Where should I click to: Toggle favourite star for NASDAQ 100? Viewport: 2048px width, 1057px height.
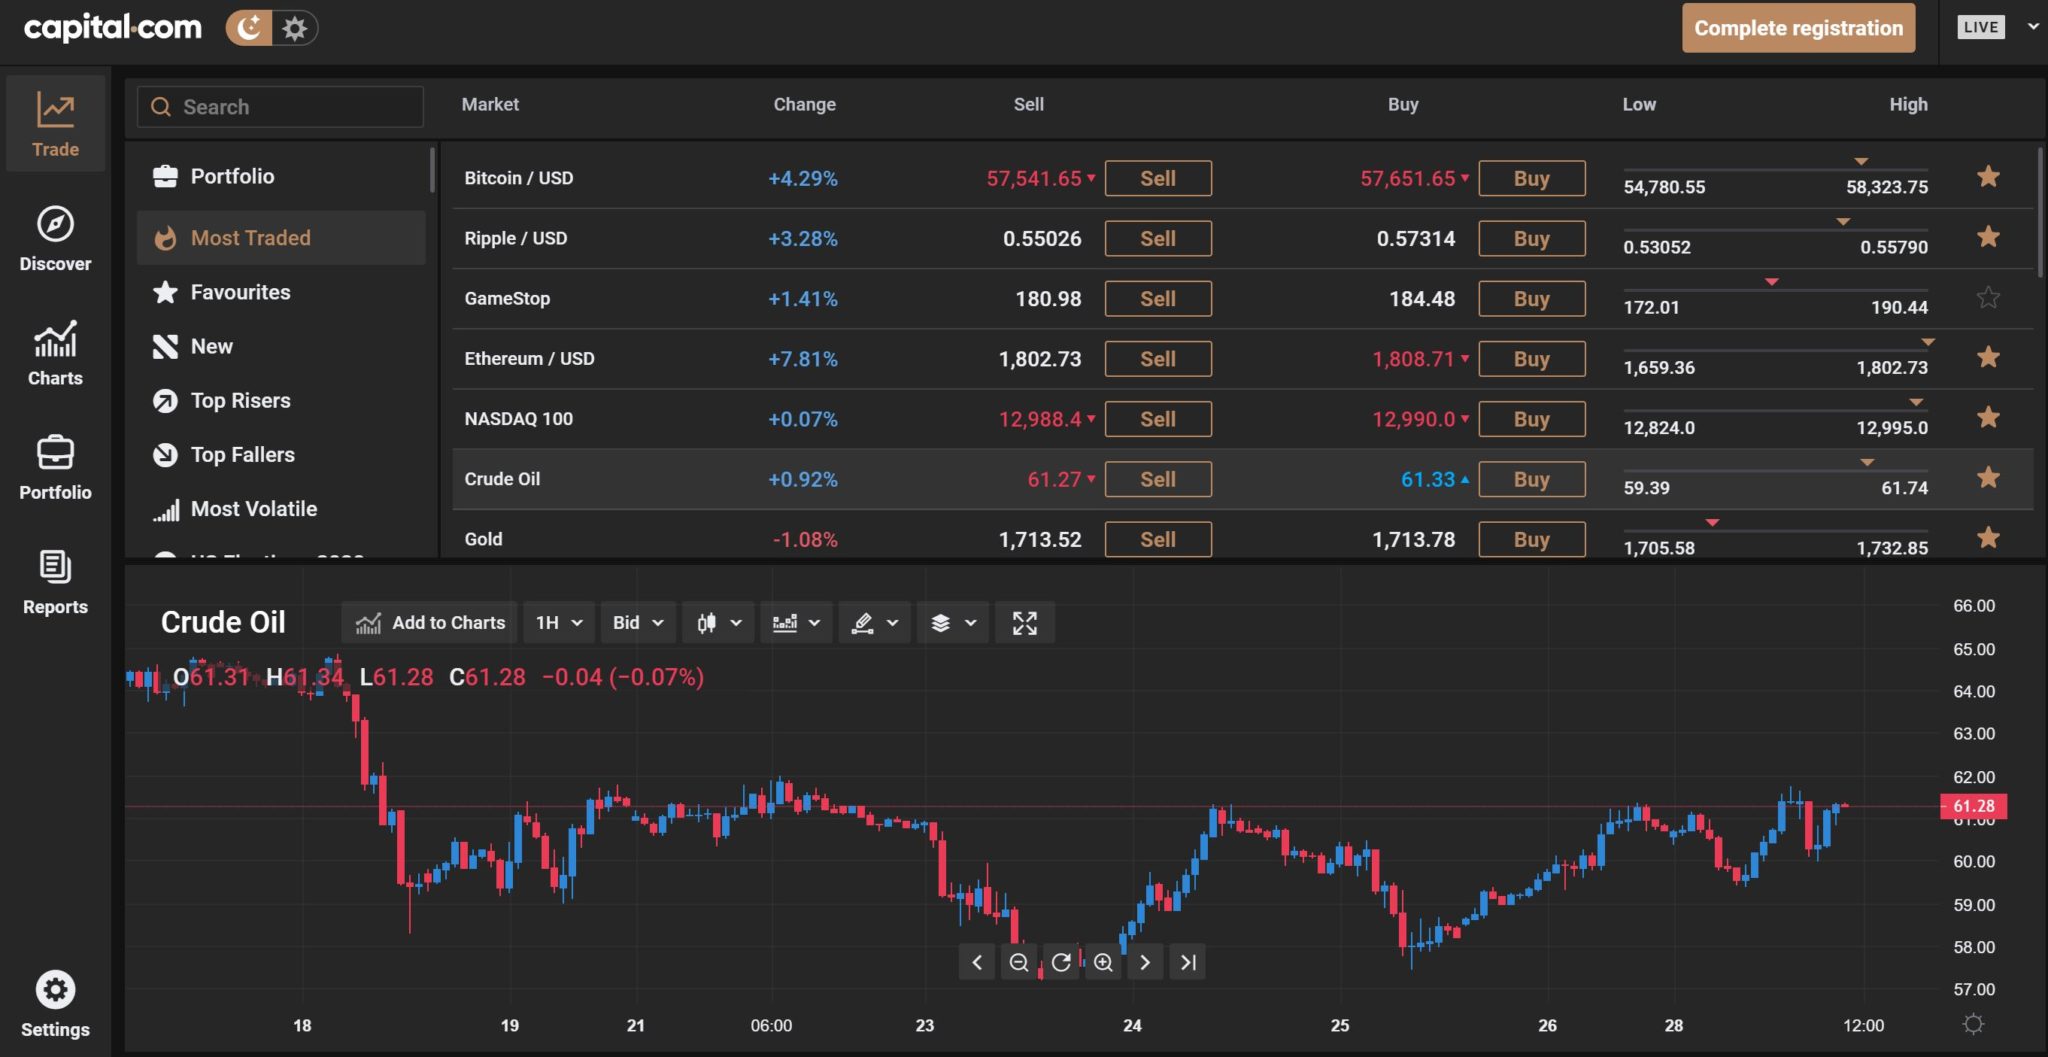coord(1988,417)
